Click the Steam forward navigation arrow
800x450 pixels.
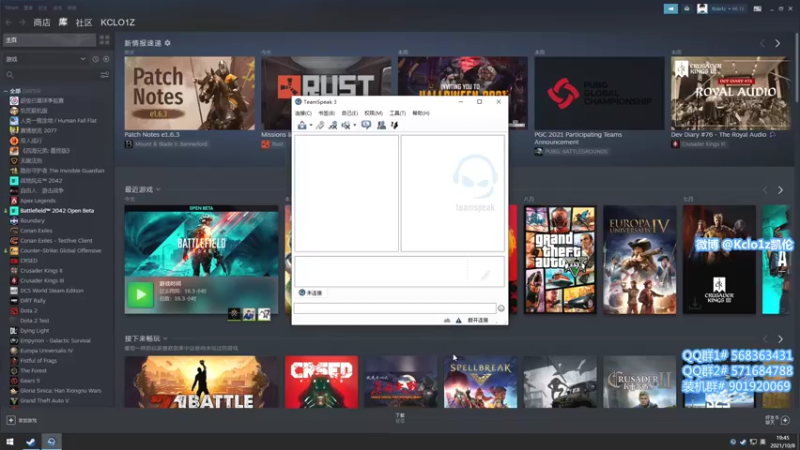pyautogui.click(x=22, y=22)
